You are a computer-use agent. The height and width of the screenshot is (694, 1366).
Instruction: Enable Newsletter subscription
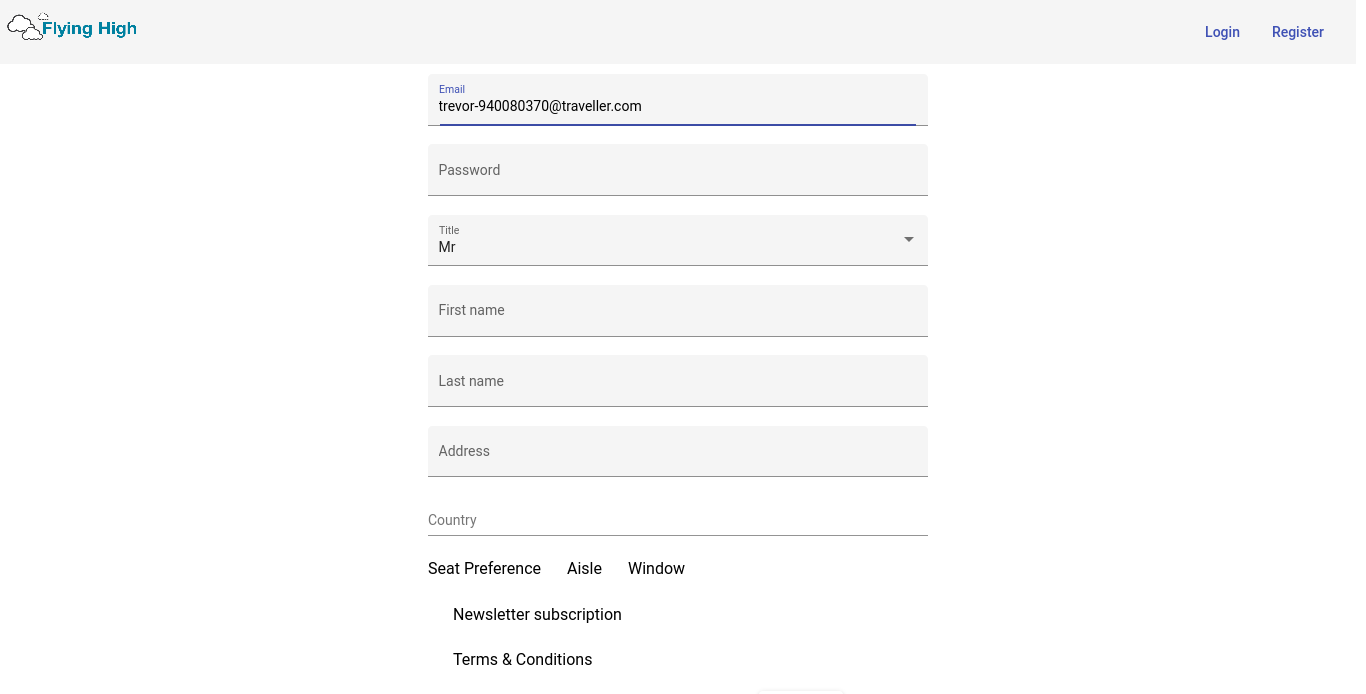coord(537,614)
